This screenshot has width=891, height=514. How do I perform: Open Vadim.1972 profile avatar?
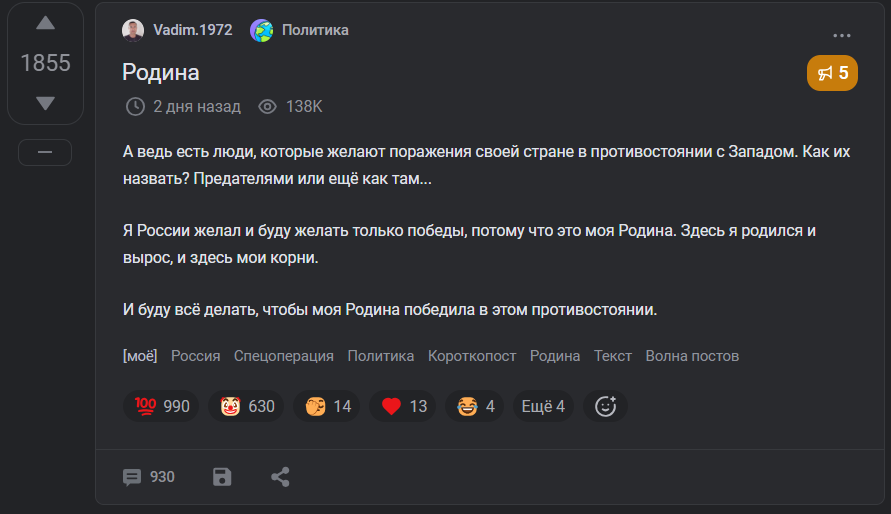133,30
